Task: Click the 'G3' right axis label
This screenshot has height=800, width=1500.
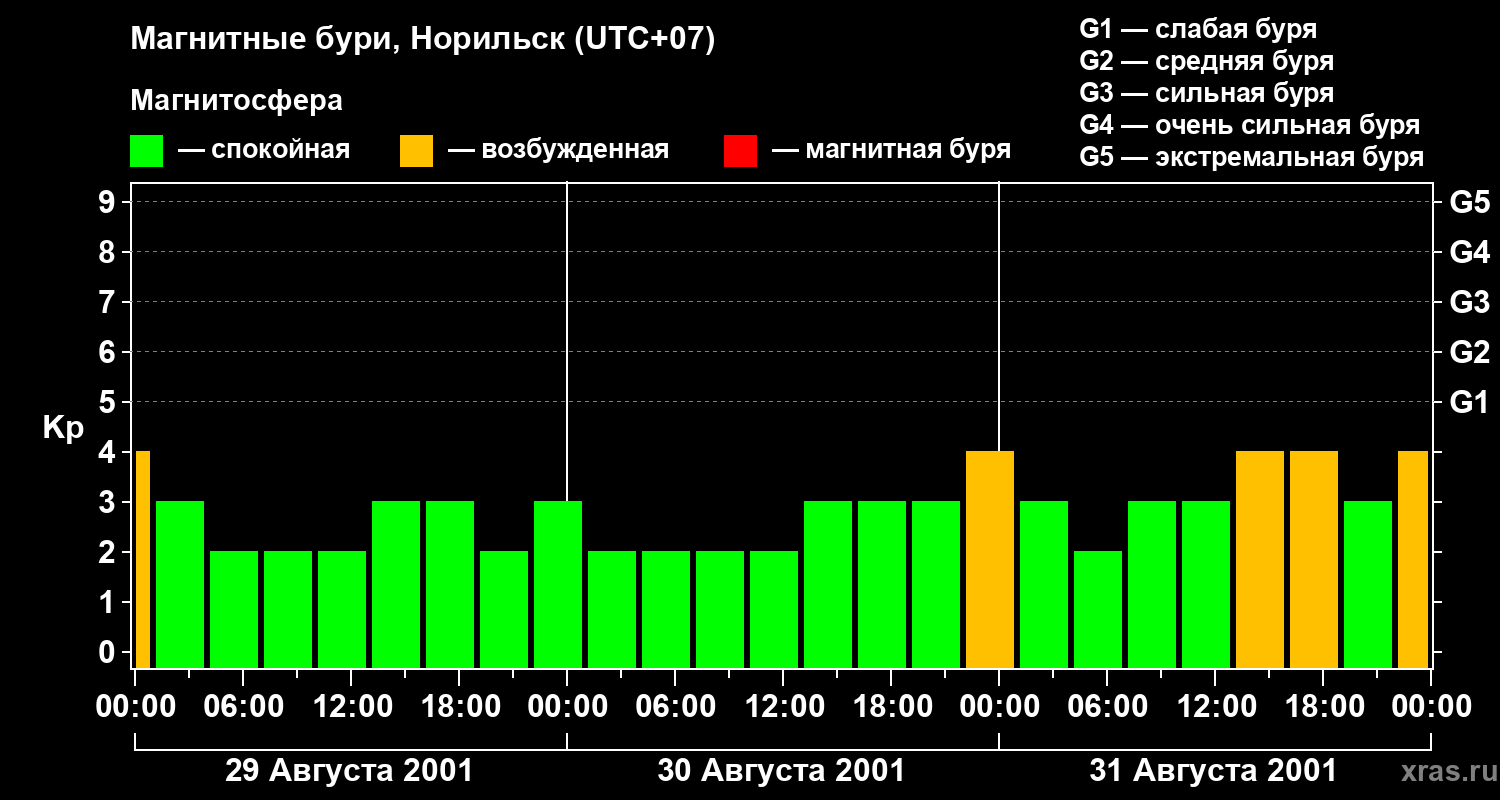Action: click(x=1470, y=302)
